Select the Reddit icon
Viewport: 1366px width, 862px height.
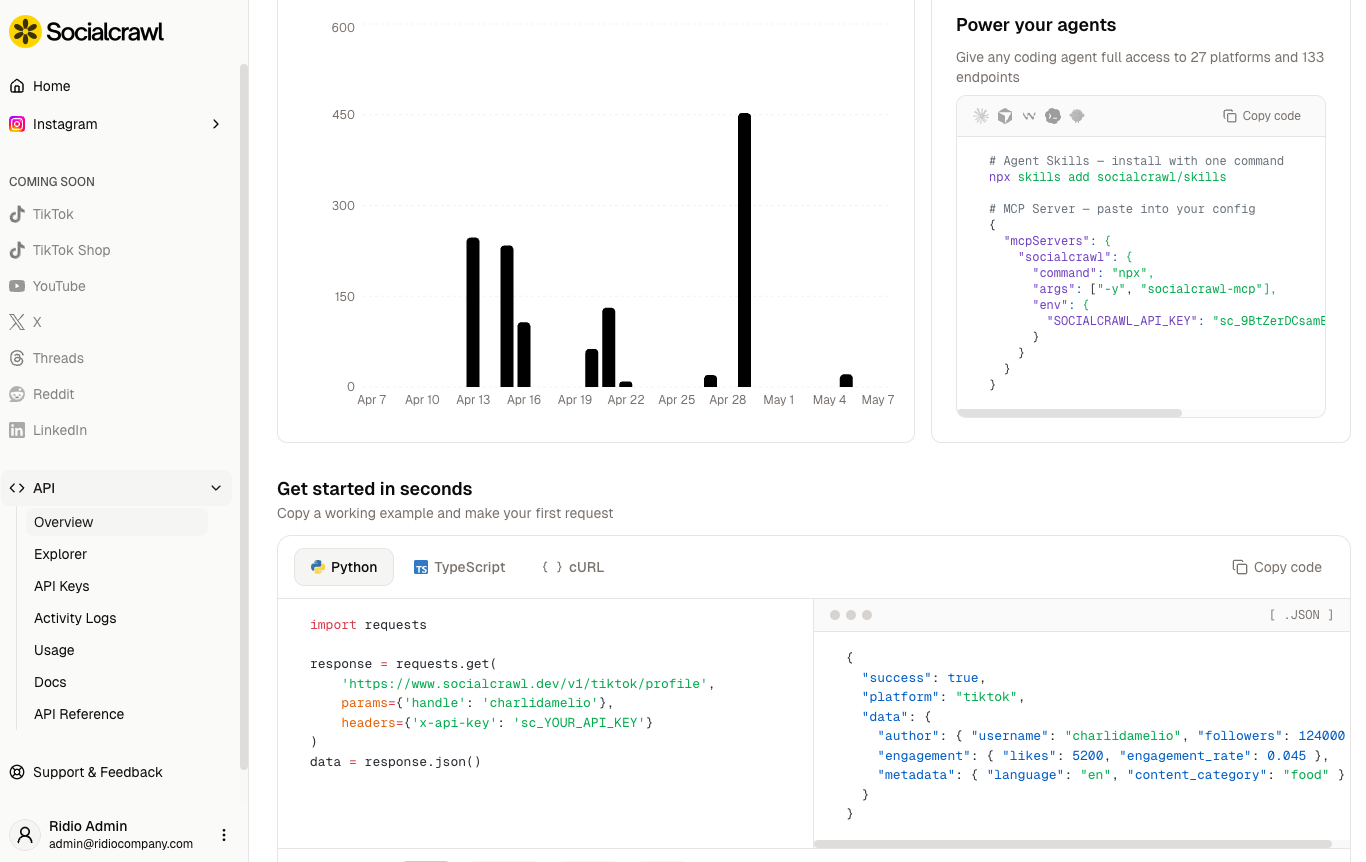(17, 394)
